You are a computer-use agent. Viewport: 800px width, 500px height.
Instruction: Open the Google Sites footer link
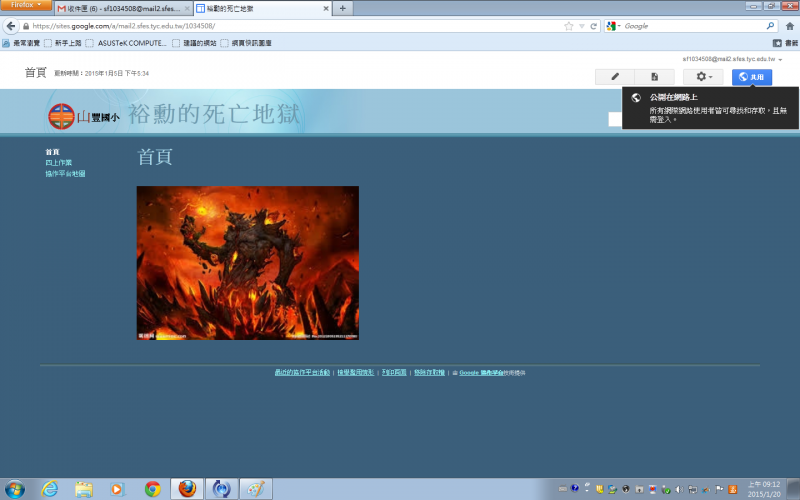[x=481, y=373]
